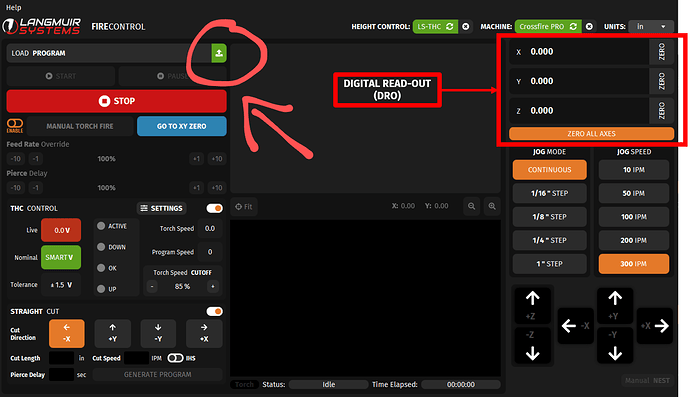The width and height of the screenshot is (690, 397).
Task: Click the Straight Cut Pierce Delay field
Action: [61, 375]
